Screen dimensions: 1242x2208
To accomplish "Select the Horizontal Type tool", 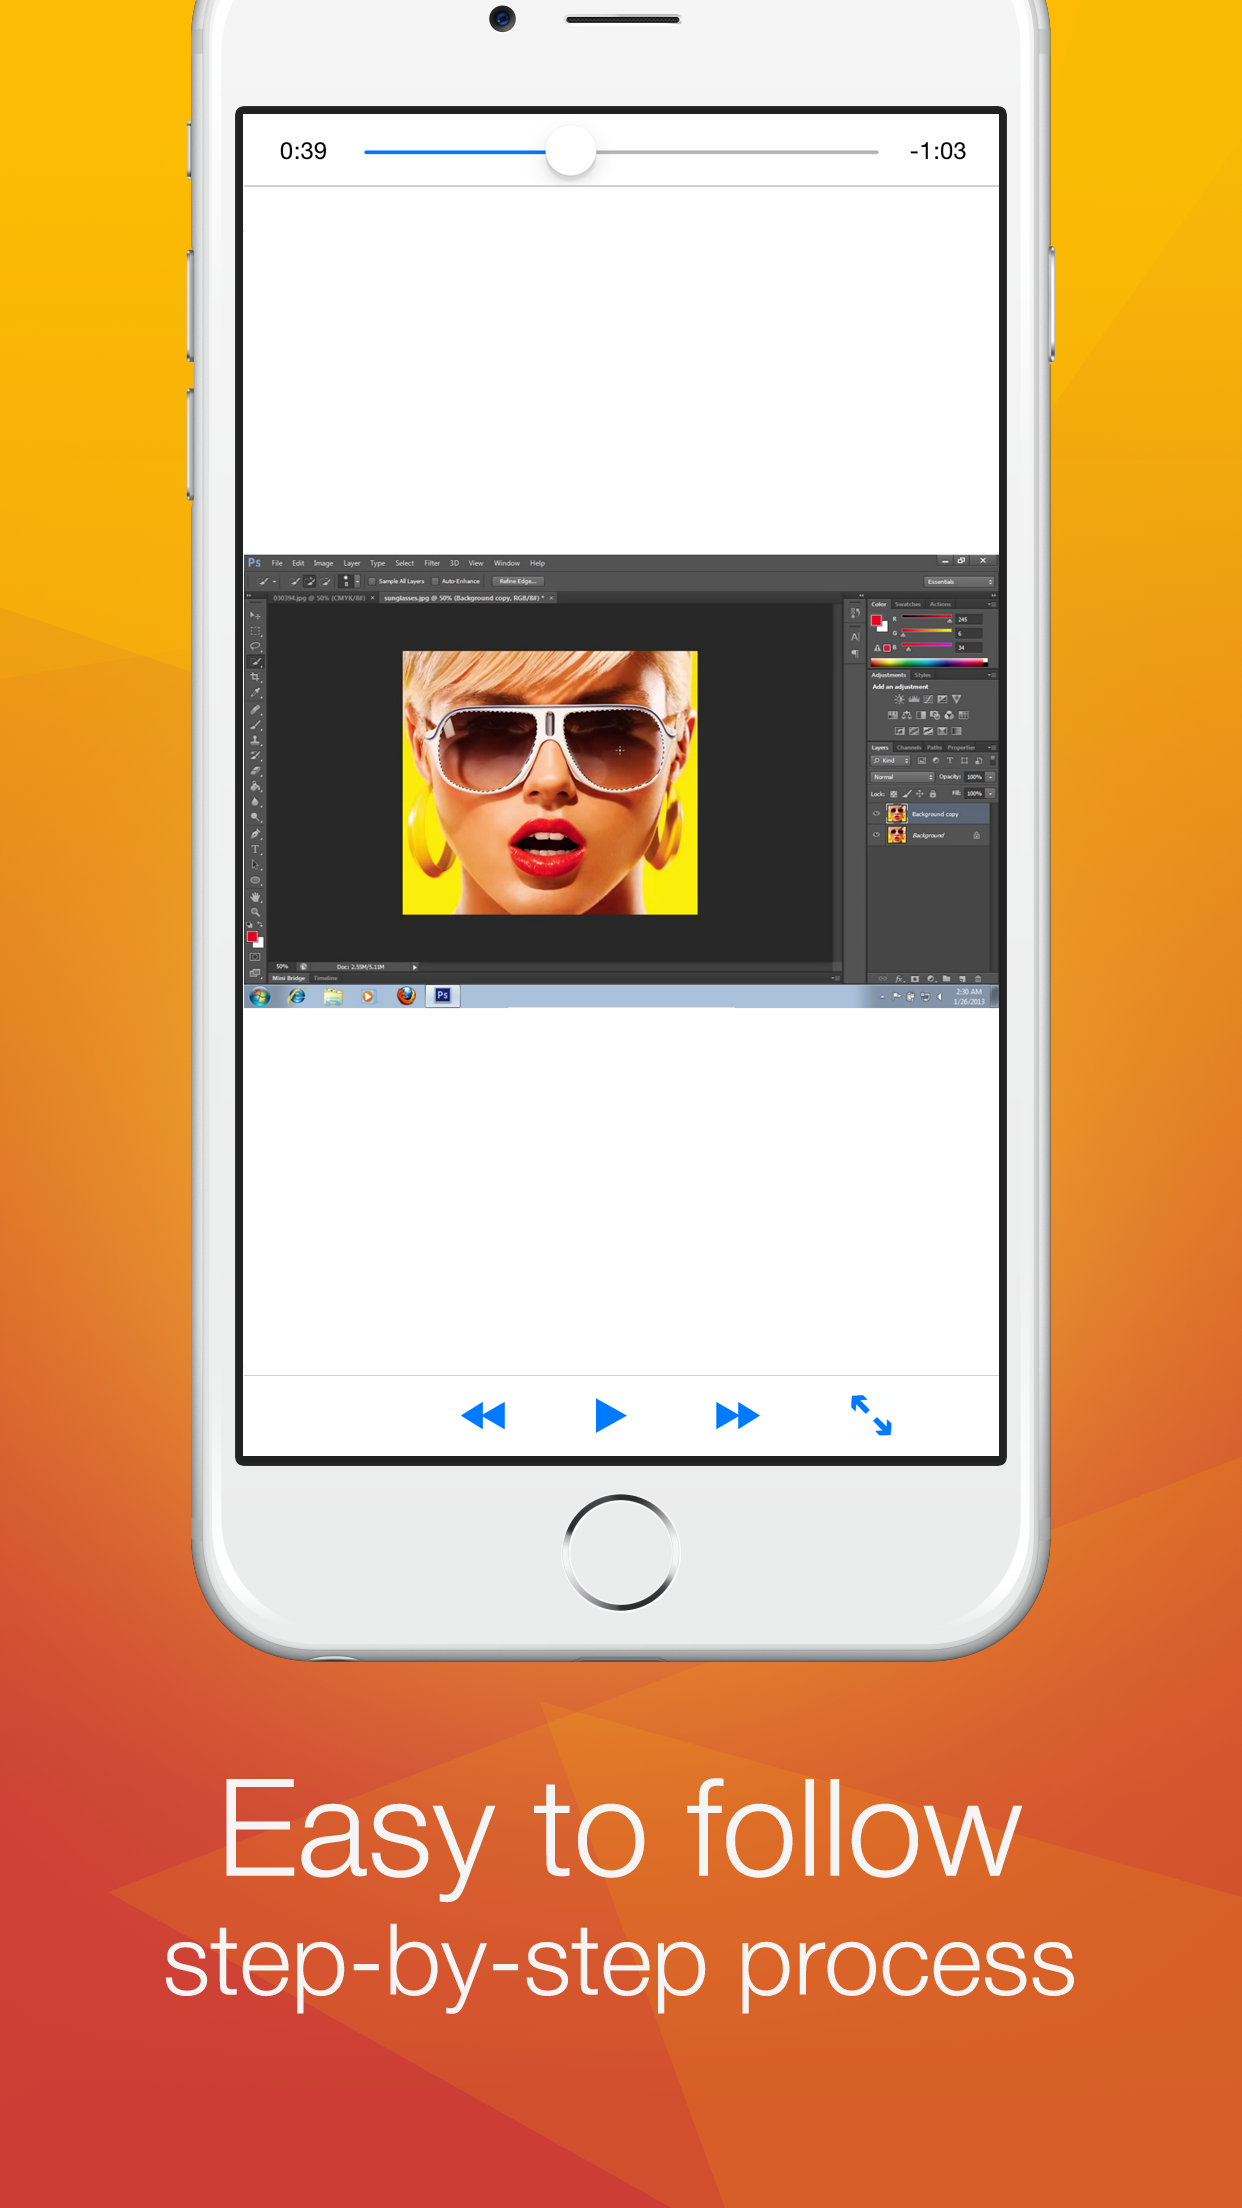I will click(255, 849).
